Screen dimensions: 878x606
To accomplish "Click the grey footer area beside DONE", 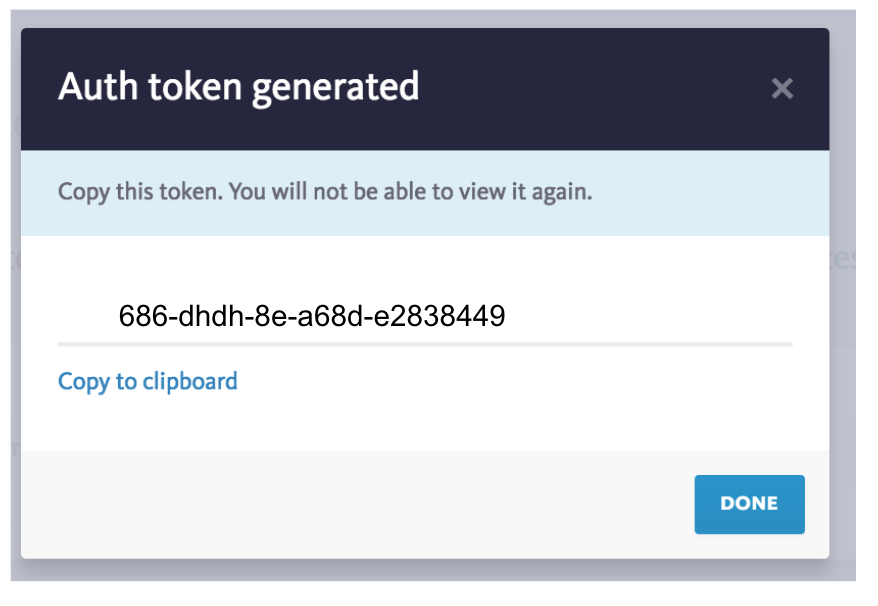I will (357, 504).
